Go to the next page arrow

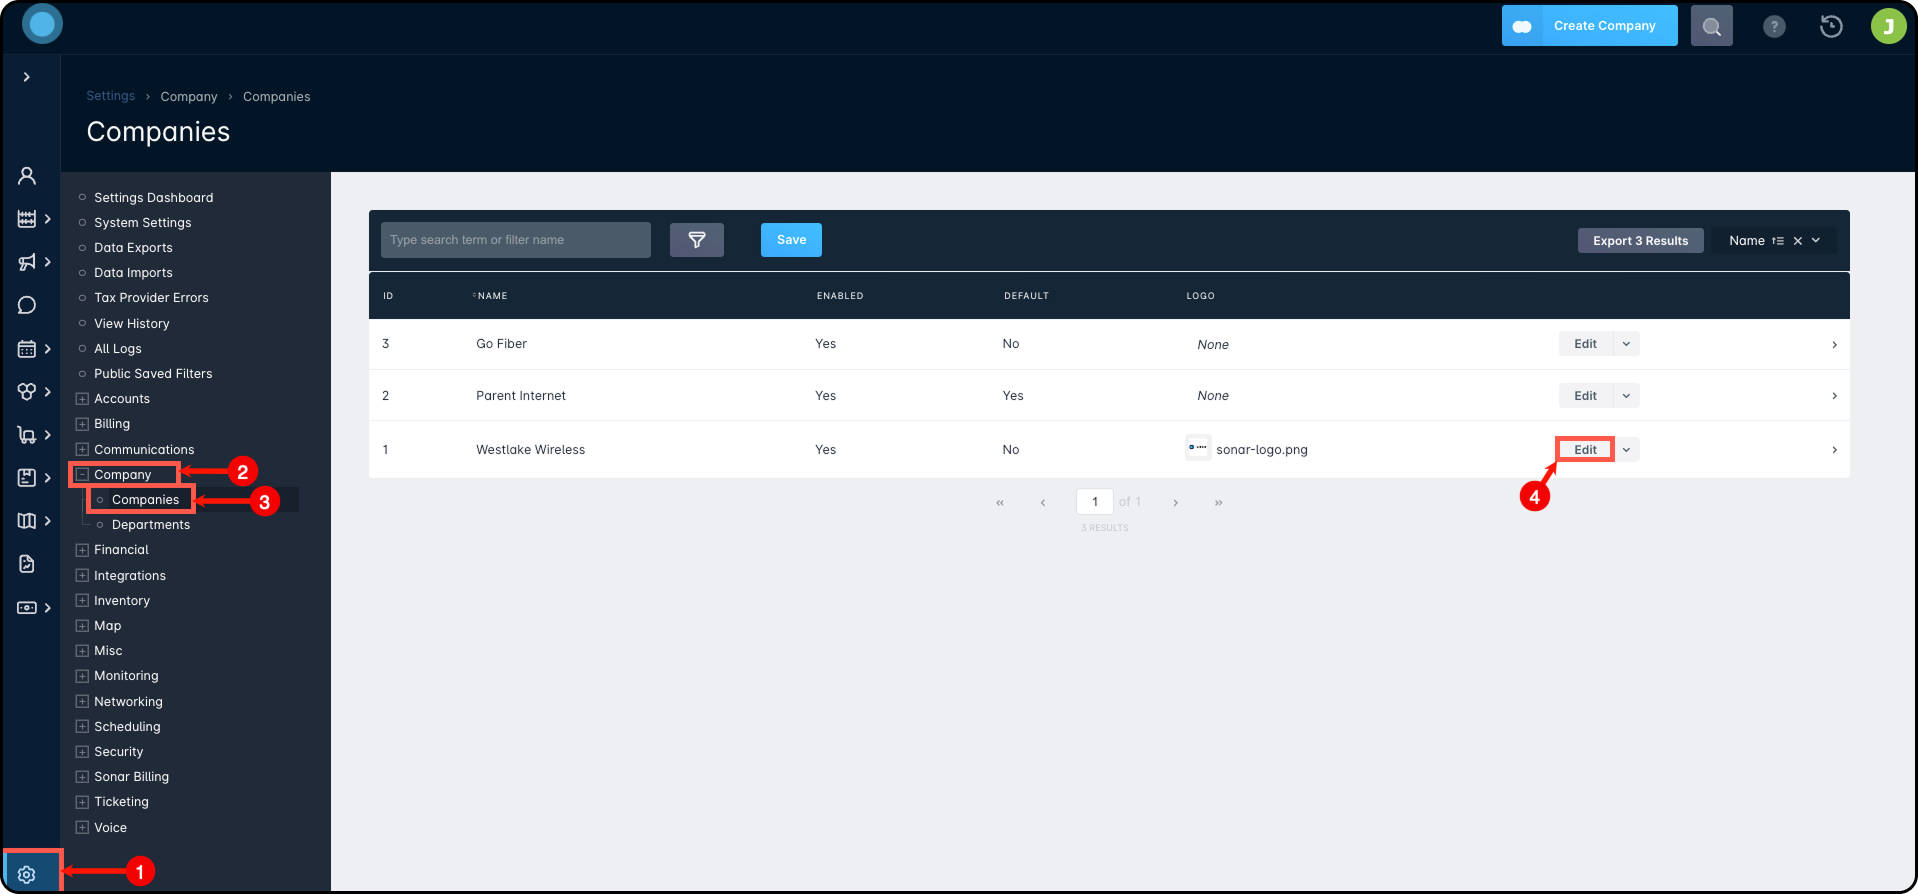[x=1175, y=503]
